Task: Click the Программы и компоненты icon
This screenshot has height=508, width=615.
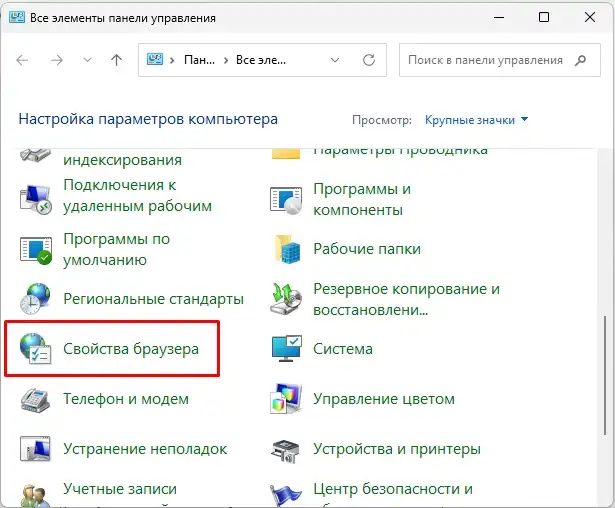Action: click(286, 200)
